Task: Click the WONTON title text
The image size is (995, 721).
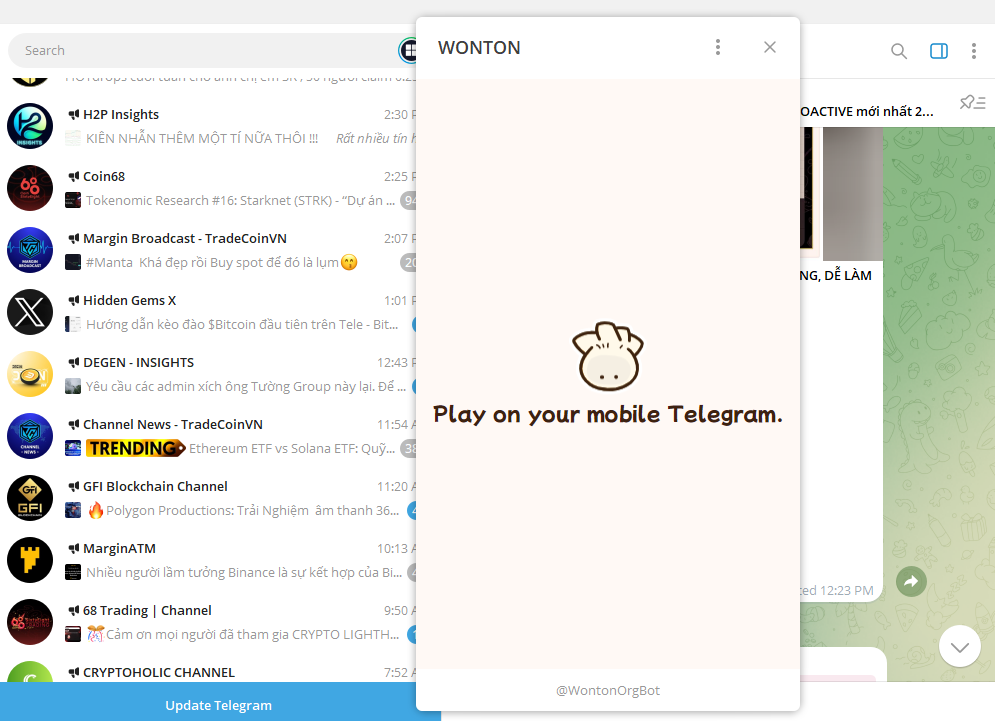Action: tap(479, 48)
